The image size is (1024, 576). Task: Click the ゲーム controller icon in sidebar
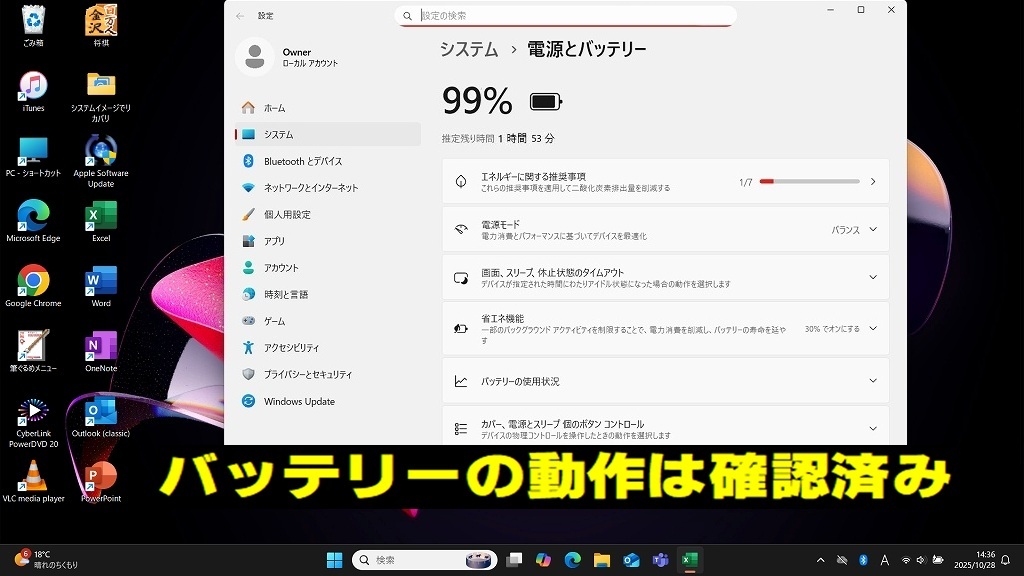248,320
